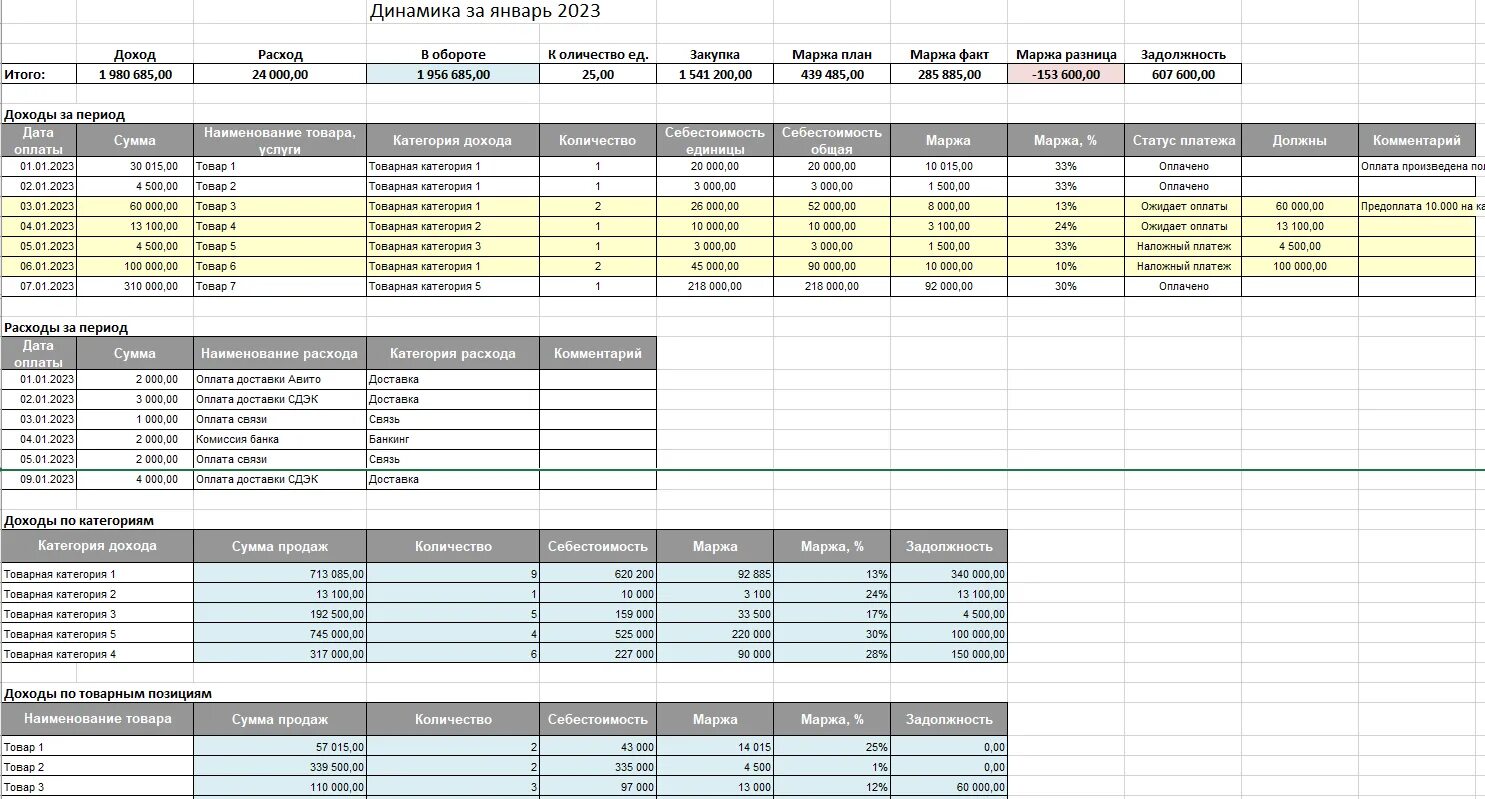This screenshot has height=799, width=1485.
Task: Click the 1% margin for Товар 2
Action: (831, 767)
